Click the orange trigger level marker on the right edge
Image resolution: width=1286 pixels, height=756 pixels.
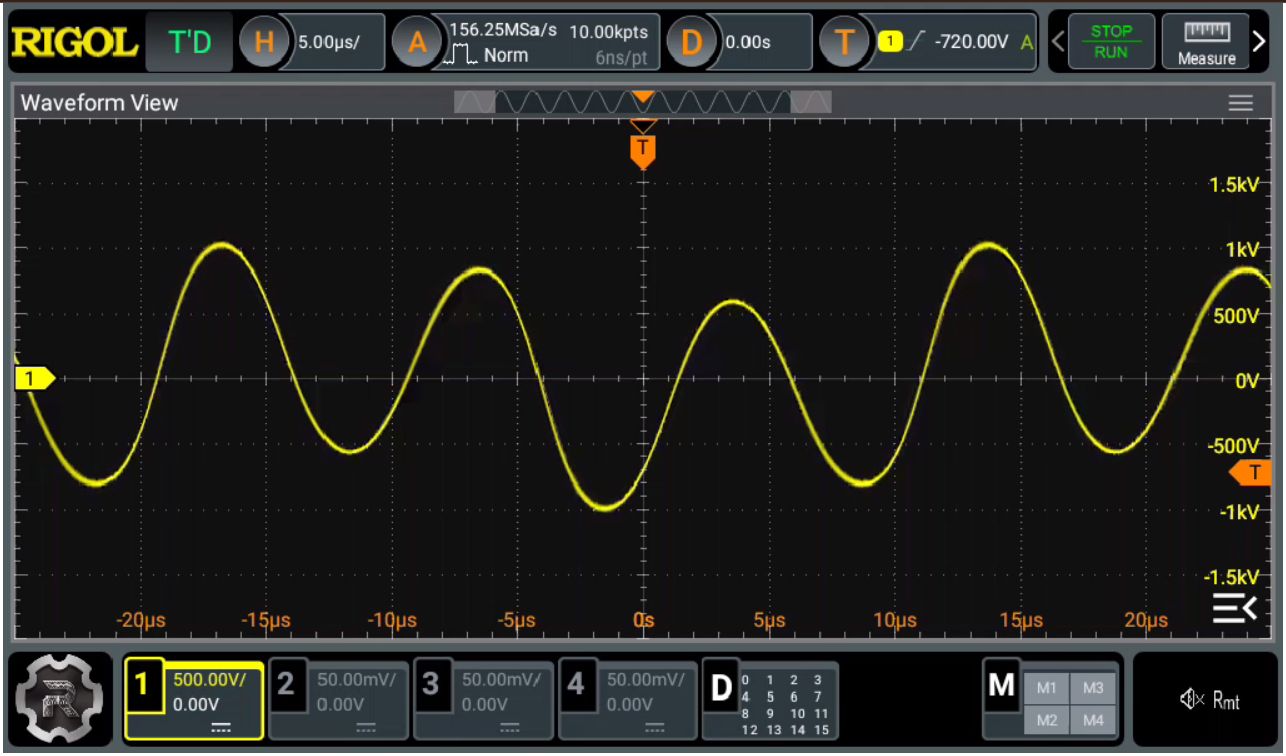coord(1250,473)
